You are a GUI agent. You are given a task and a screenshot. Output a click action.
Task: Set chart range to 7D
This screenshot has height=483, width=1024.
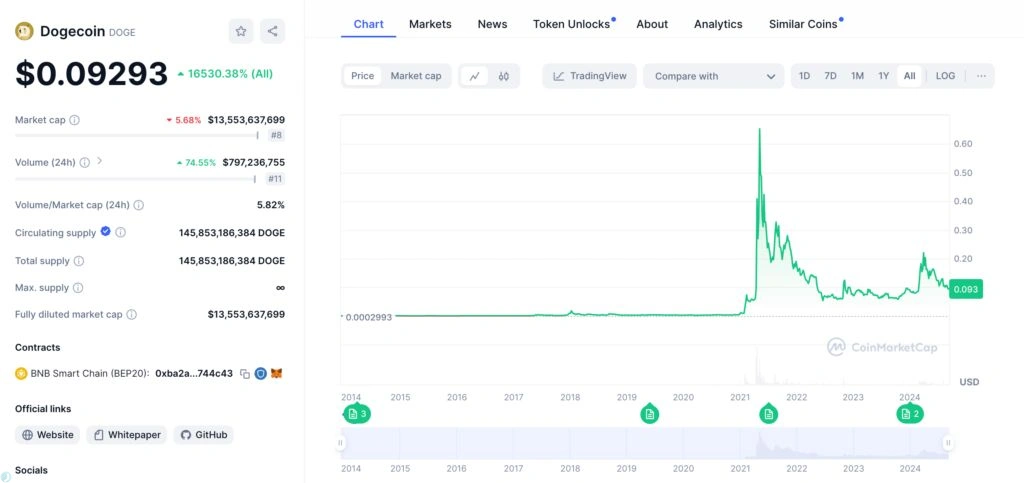tap(830, 76)
